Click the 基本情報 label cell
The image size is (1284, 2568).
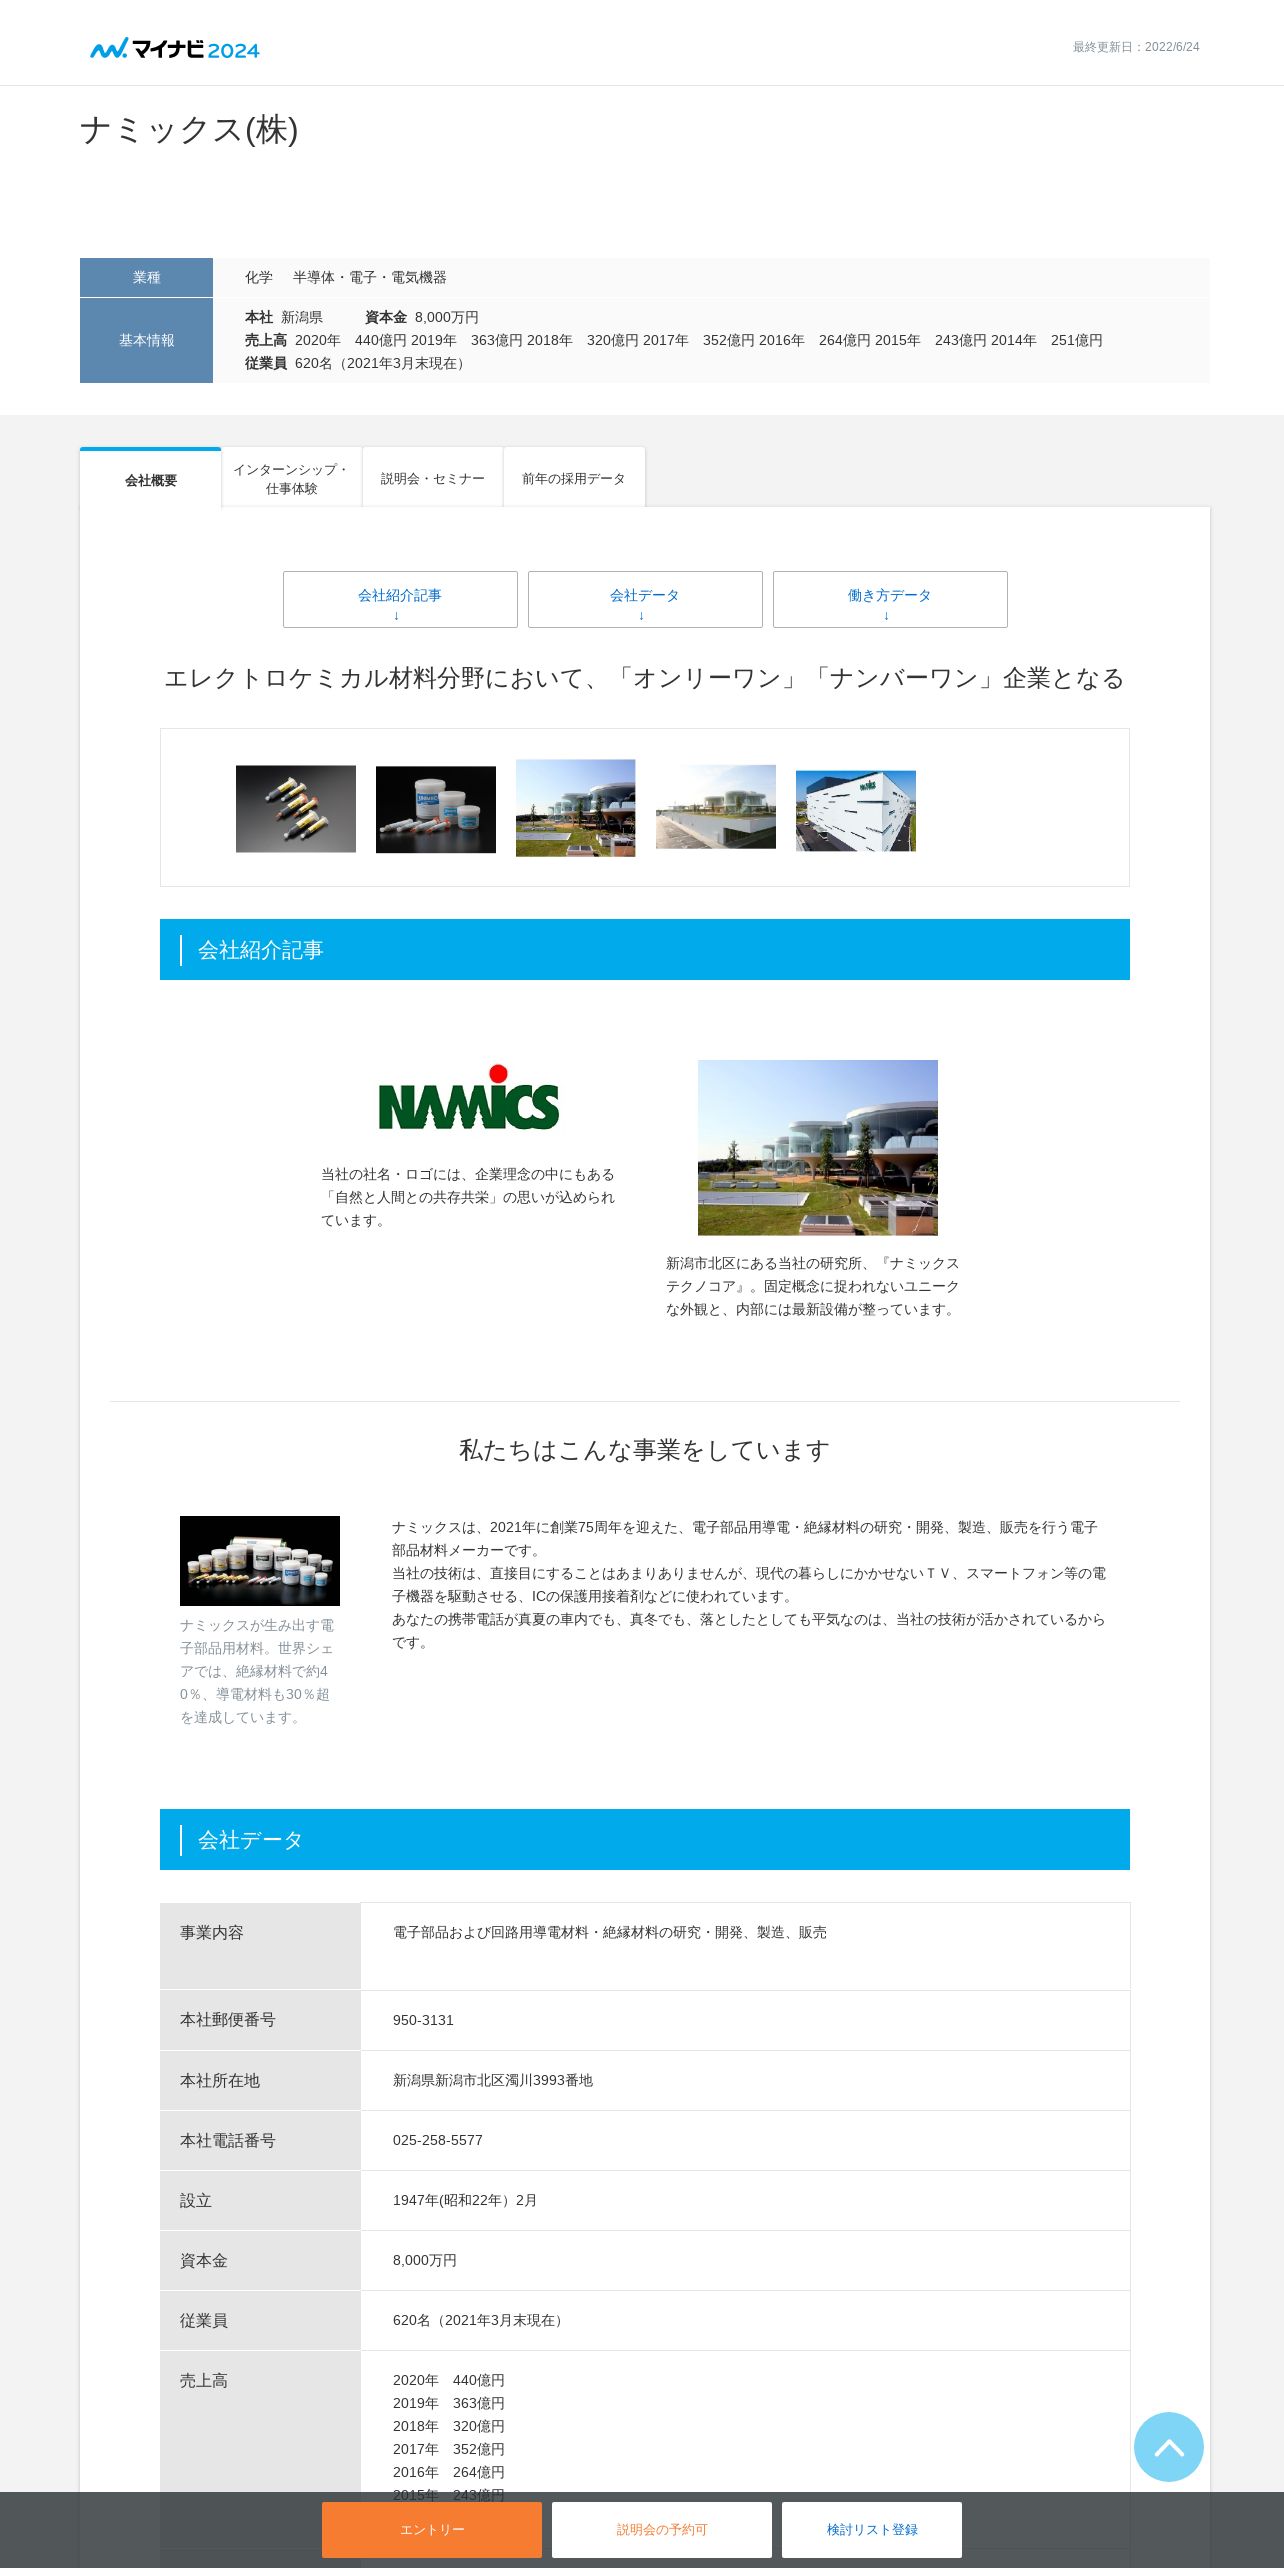tap(146, 340)
